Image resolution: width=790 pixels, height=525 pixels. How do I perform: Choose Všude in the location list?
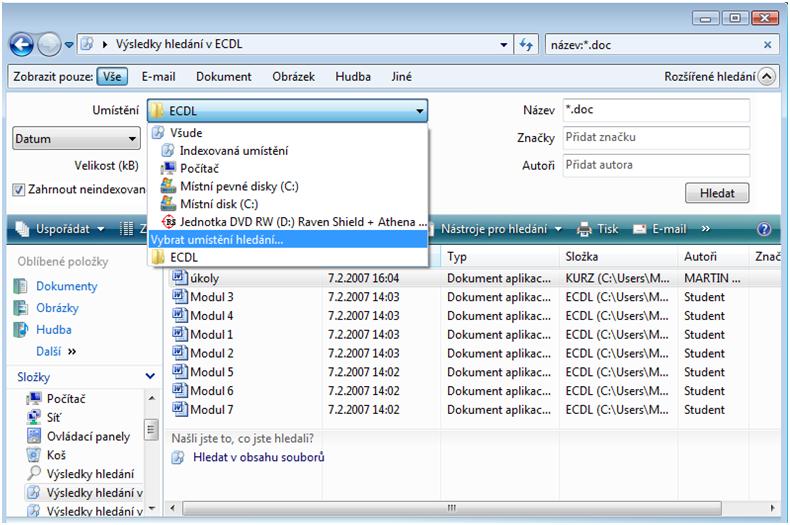tap(287, 133)
